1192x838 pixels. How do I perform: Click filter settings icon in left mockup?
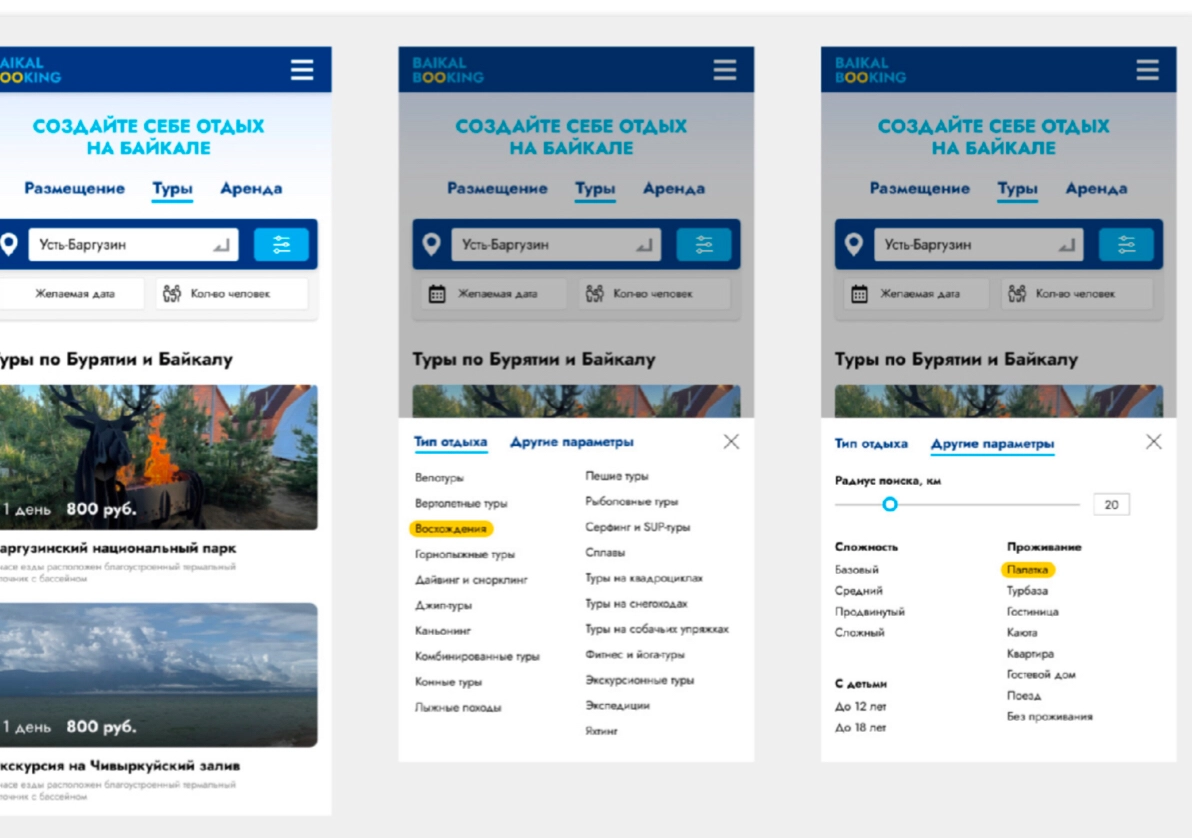pyautogui.click(x=281, y=245)
